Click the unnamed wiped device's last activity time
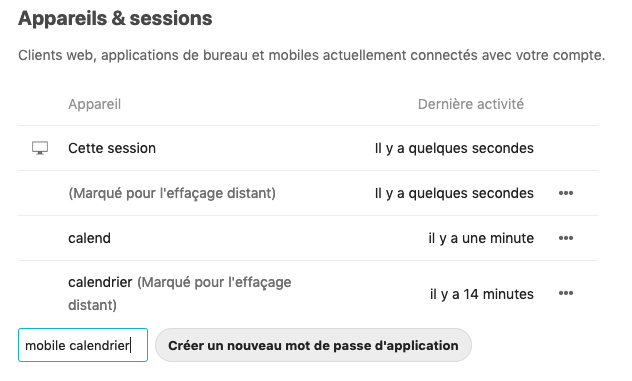Viewport: 632px width, 381px height. [454, 193]
